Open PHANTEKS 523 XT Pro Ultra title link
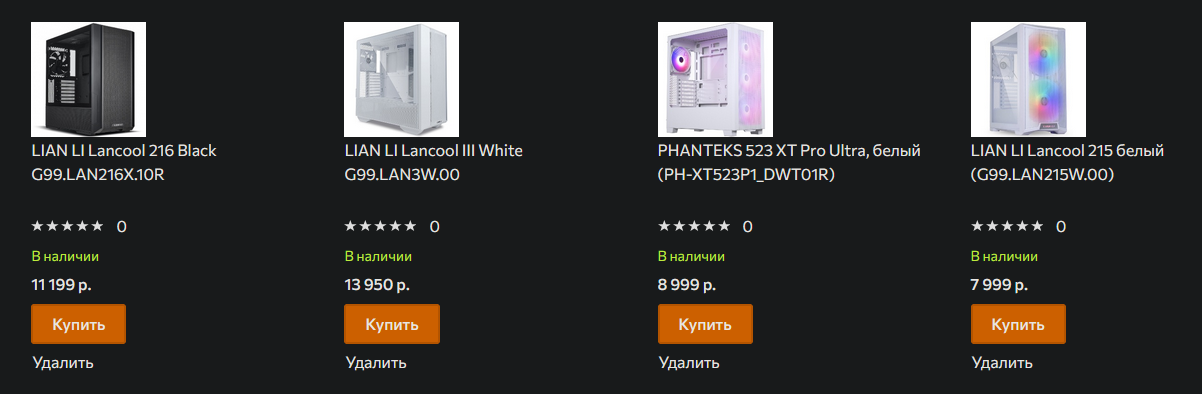 [x=789, y=163]
